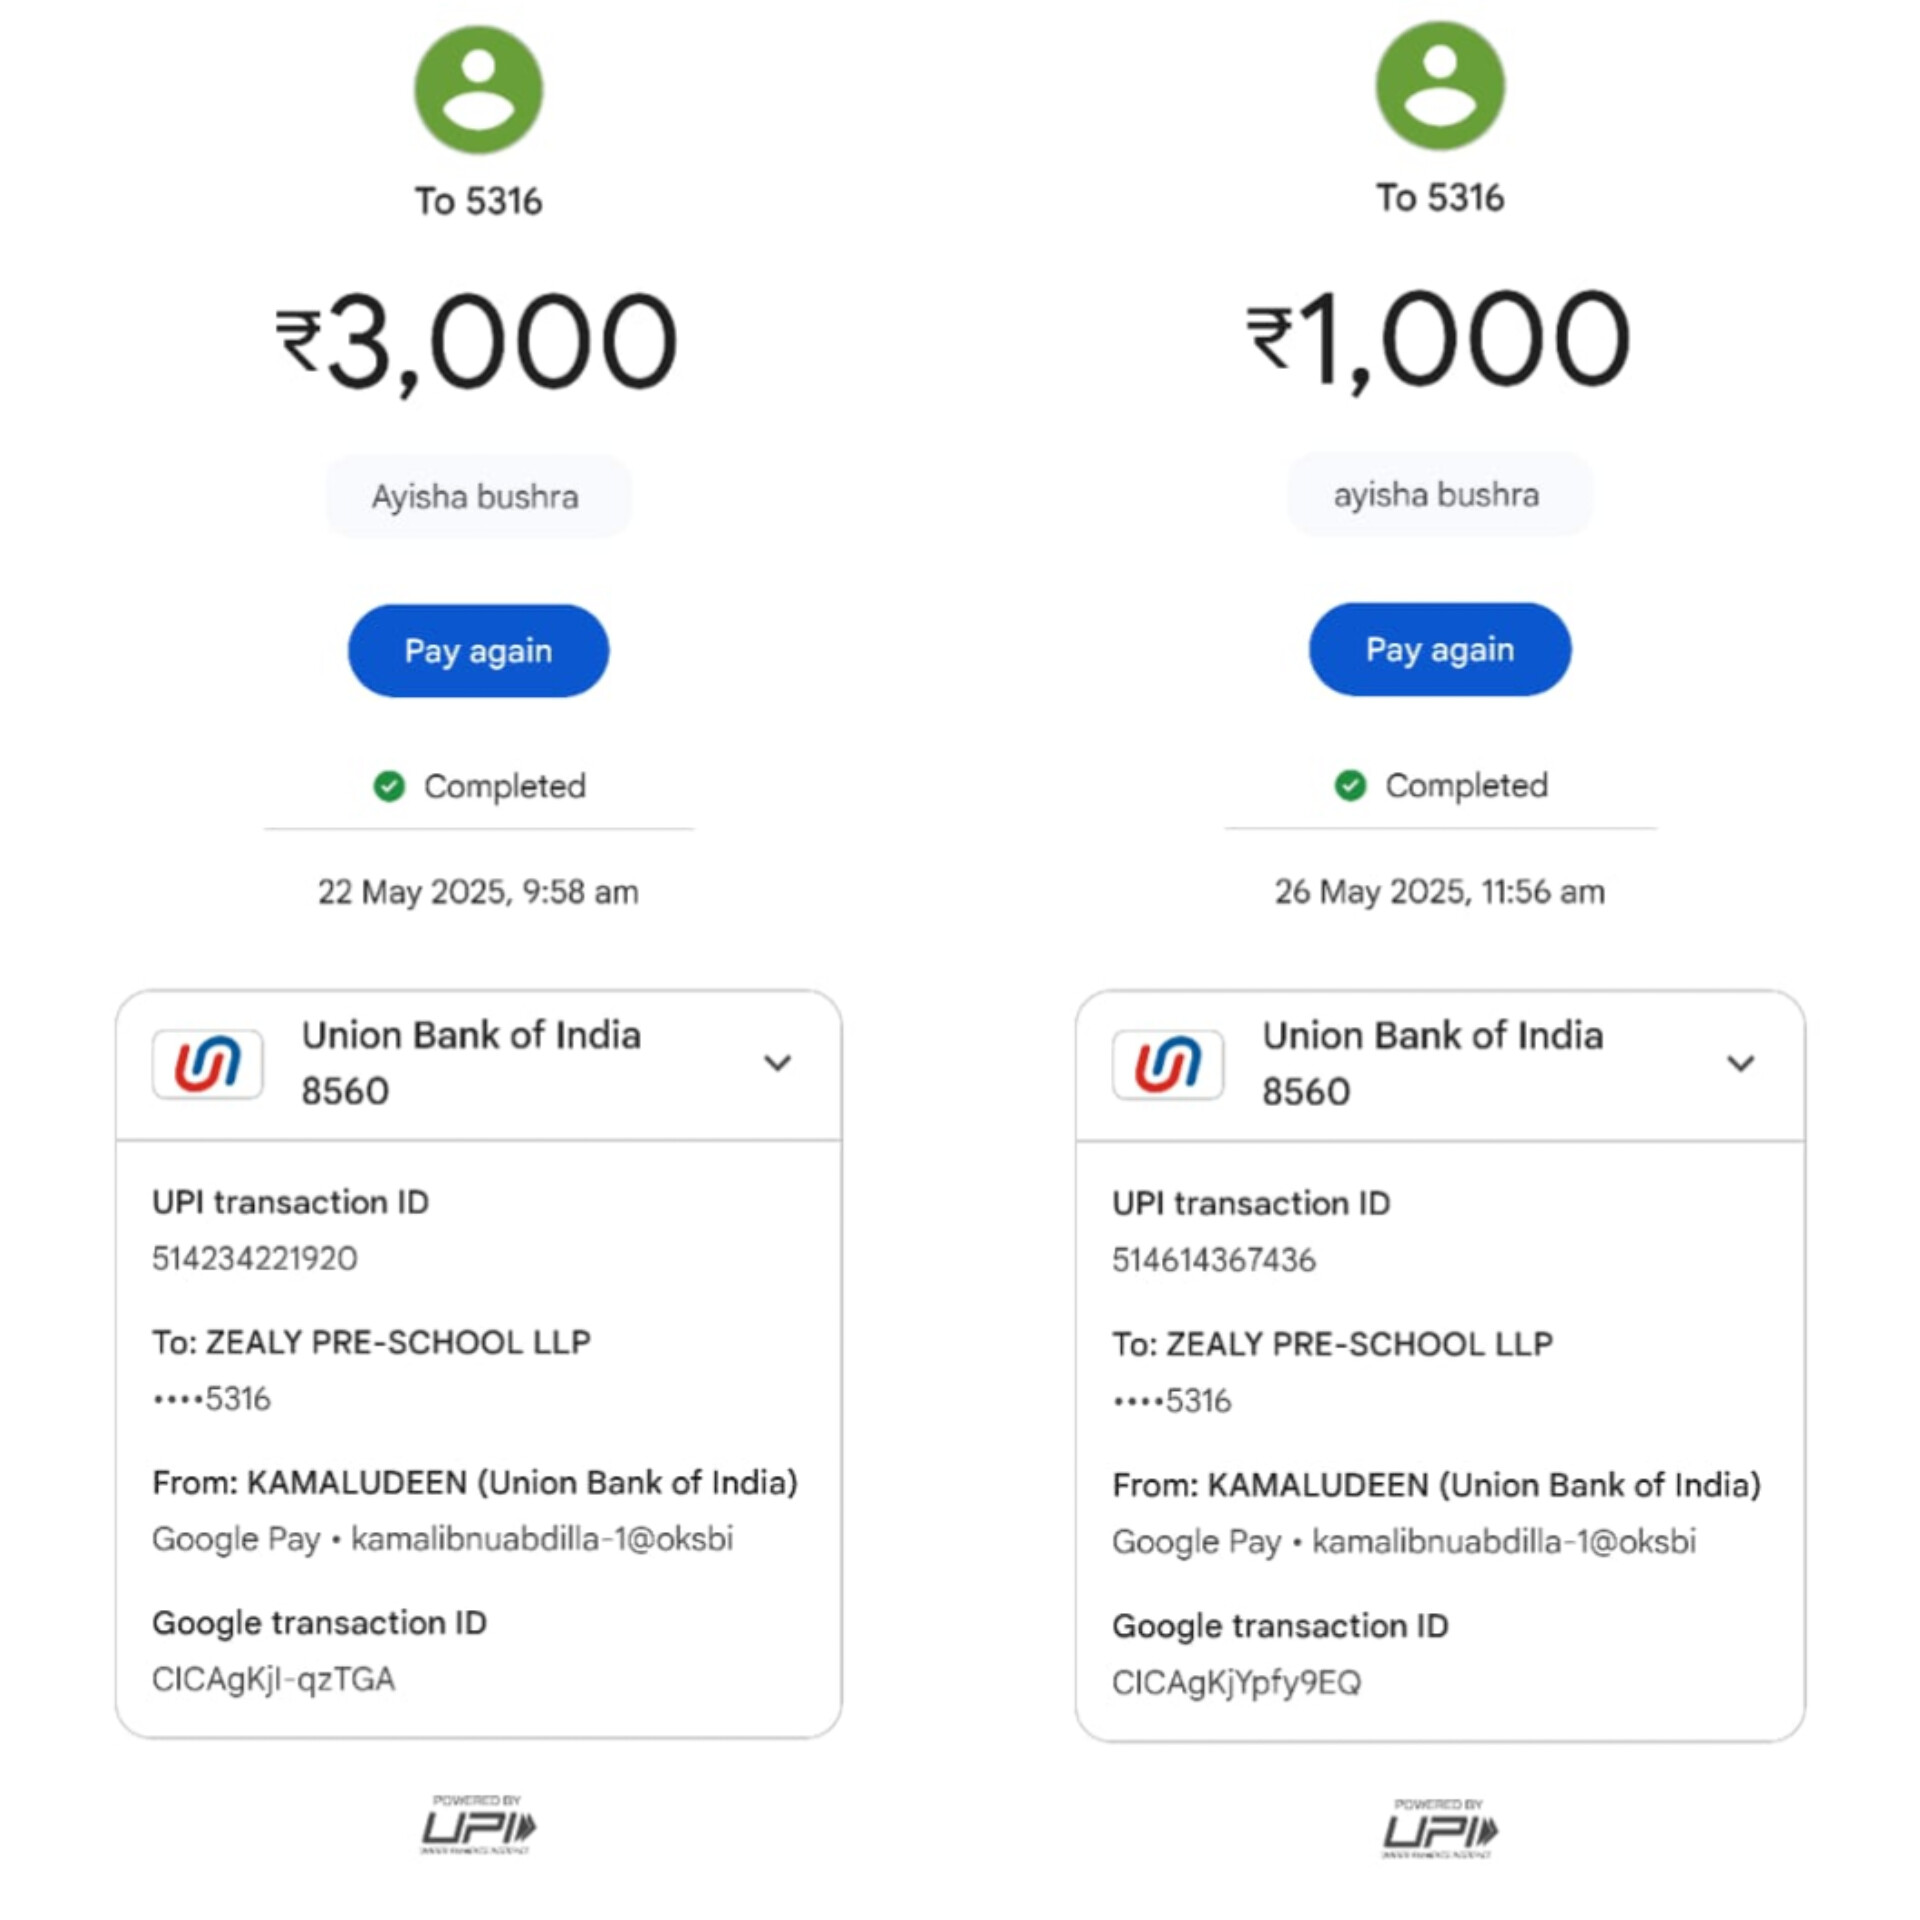Expand the bank details chevron on right card
The width and height of the screenshot is (1920, 1920).
tap(1740, 1063)
